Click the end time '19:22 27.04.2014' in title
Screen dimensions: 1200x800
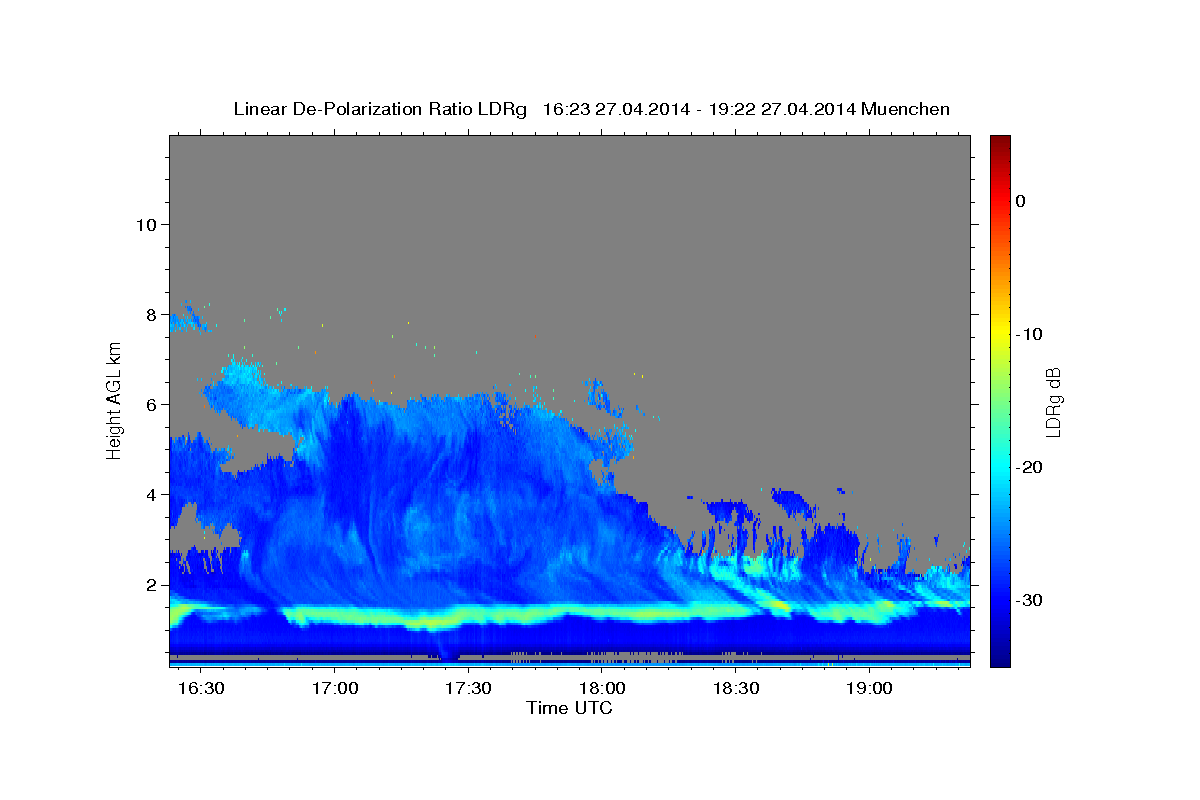(x=781, y=109)
